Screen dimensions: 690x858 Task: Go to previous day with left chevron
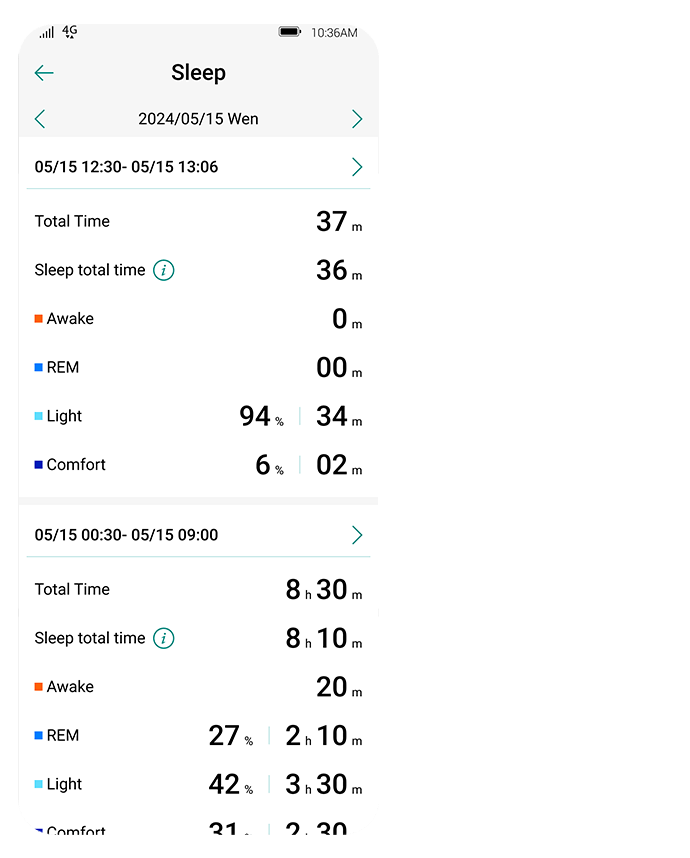(39, 119)
